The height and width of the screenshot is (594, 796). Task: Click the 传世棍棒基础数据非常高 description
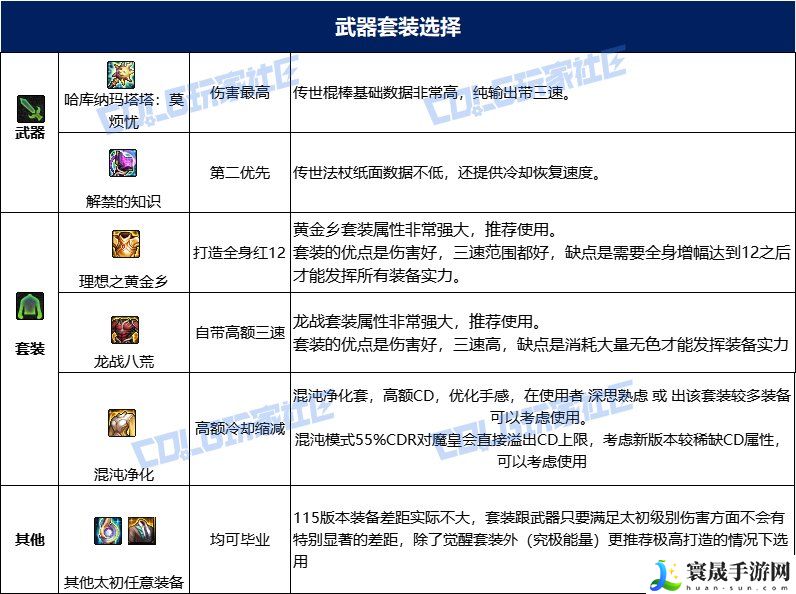(x=433, y=93)
